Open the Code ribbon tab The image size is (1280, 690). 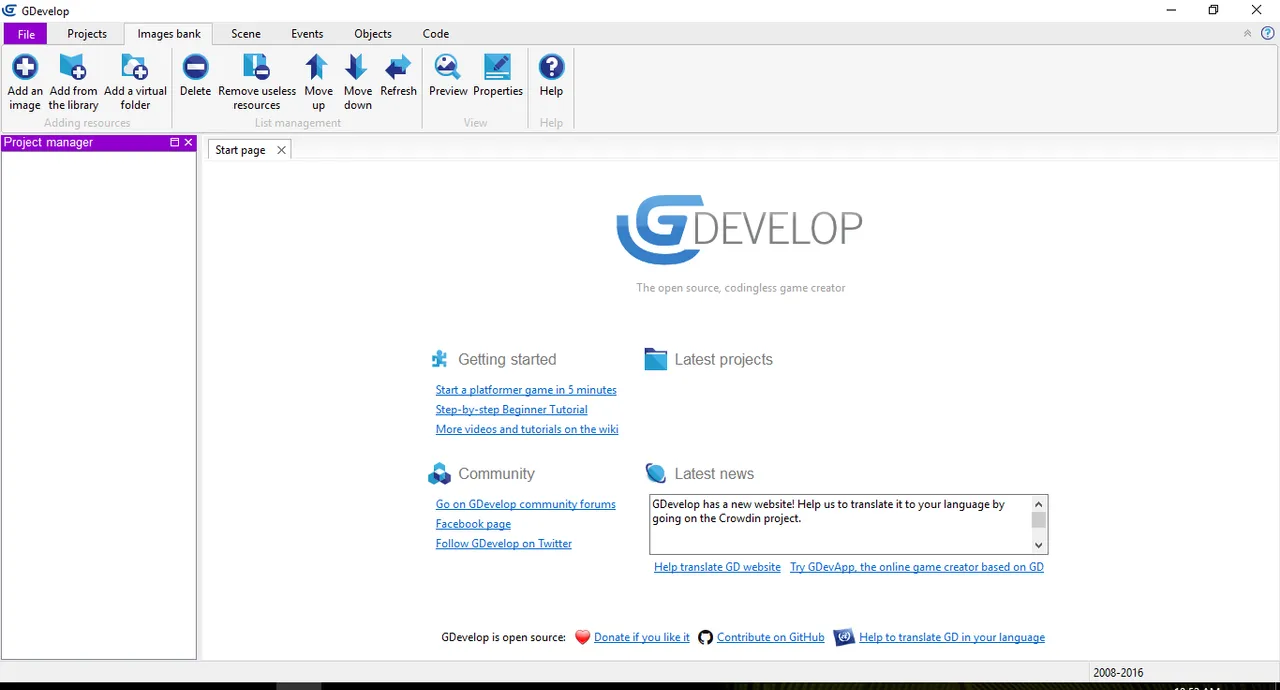(436, 34)
